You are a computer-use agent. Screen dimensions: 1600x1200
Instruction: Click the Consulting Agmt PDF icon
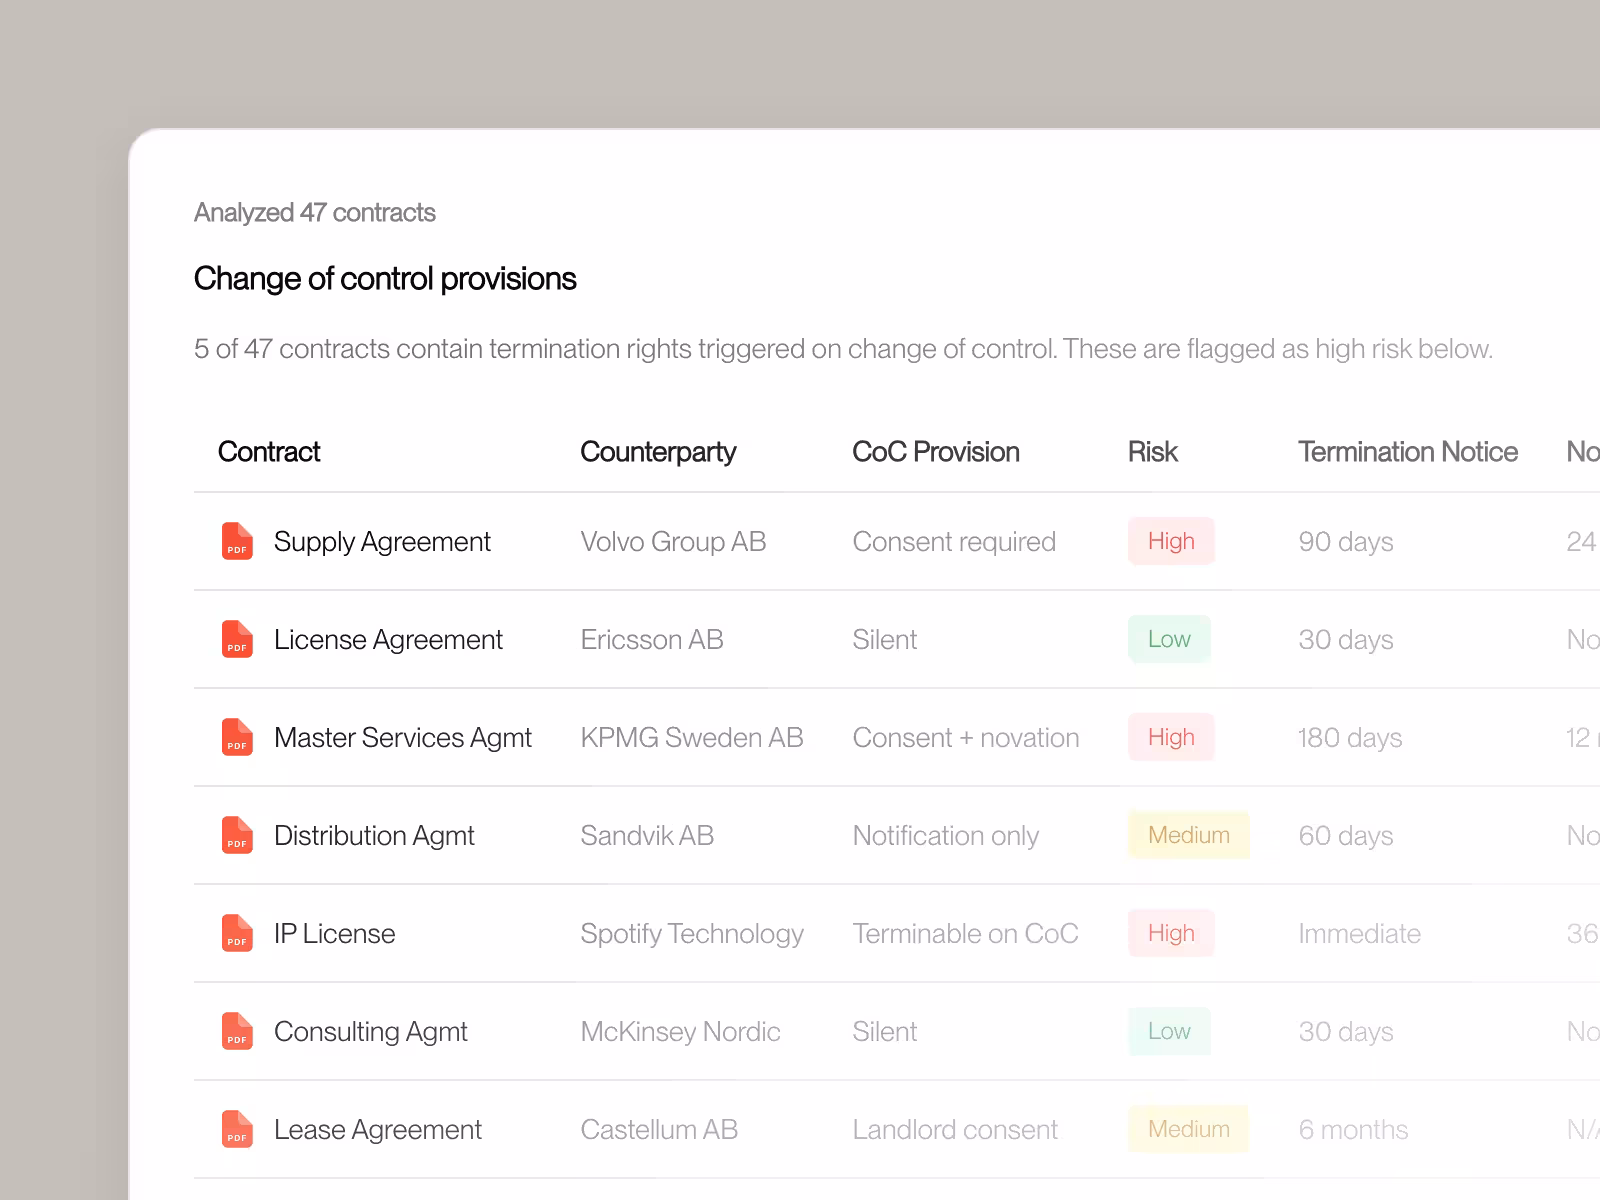pyautogui.click(x=237, y=1031)
